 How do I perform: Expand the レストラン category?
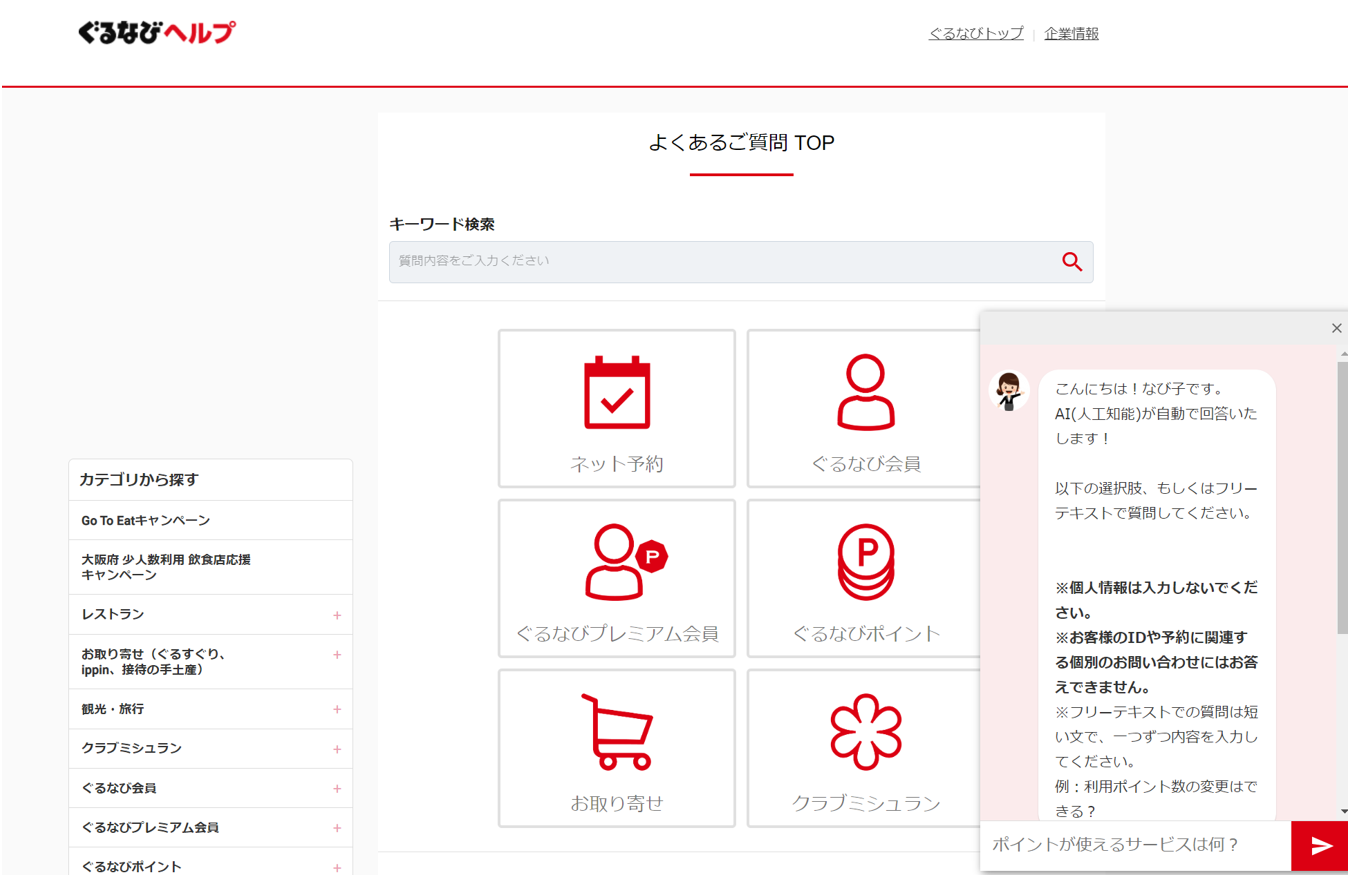337,615
